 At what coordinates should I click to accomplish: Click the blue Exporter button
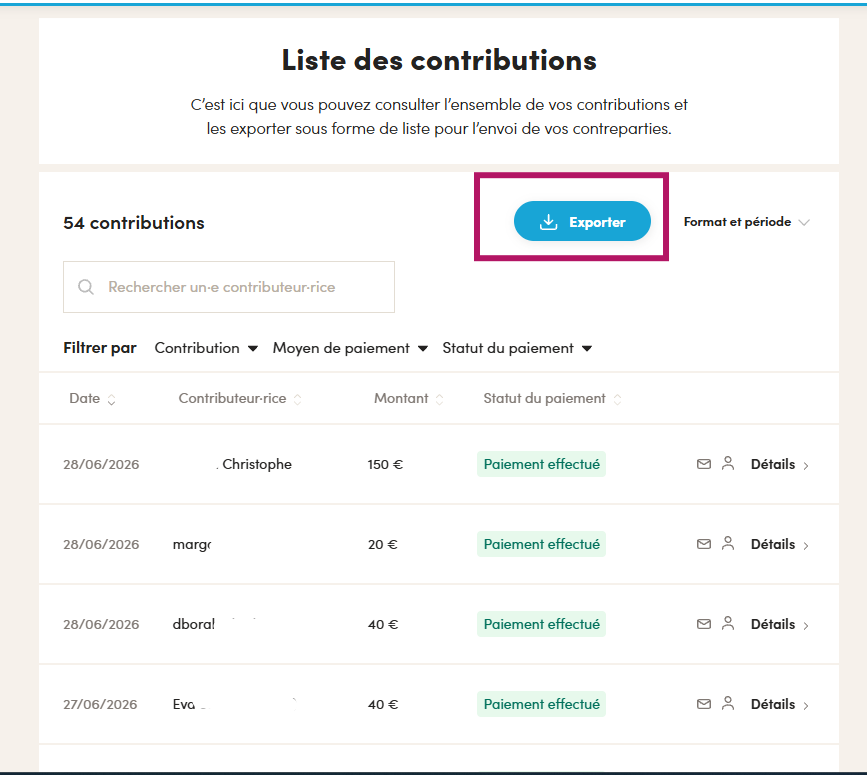click(x=582, y=221)
